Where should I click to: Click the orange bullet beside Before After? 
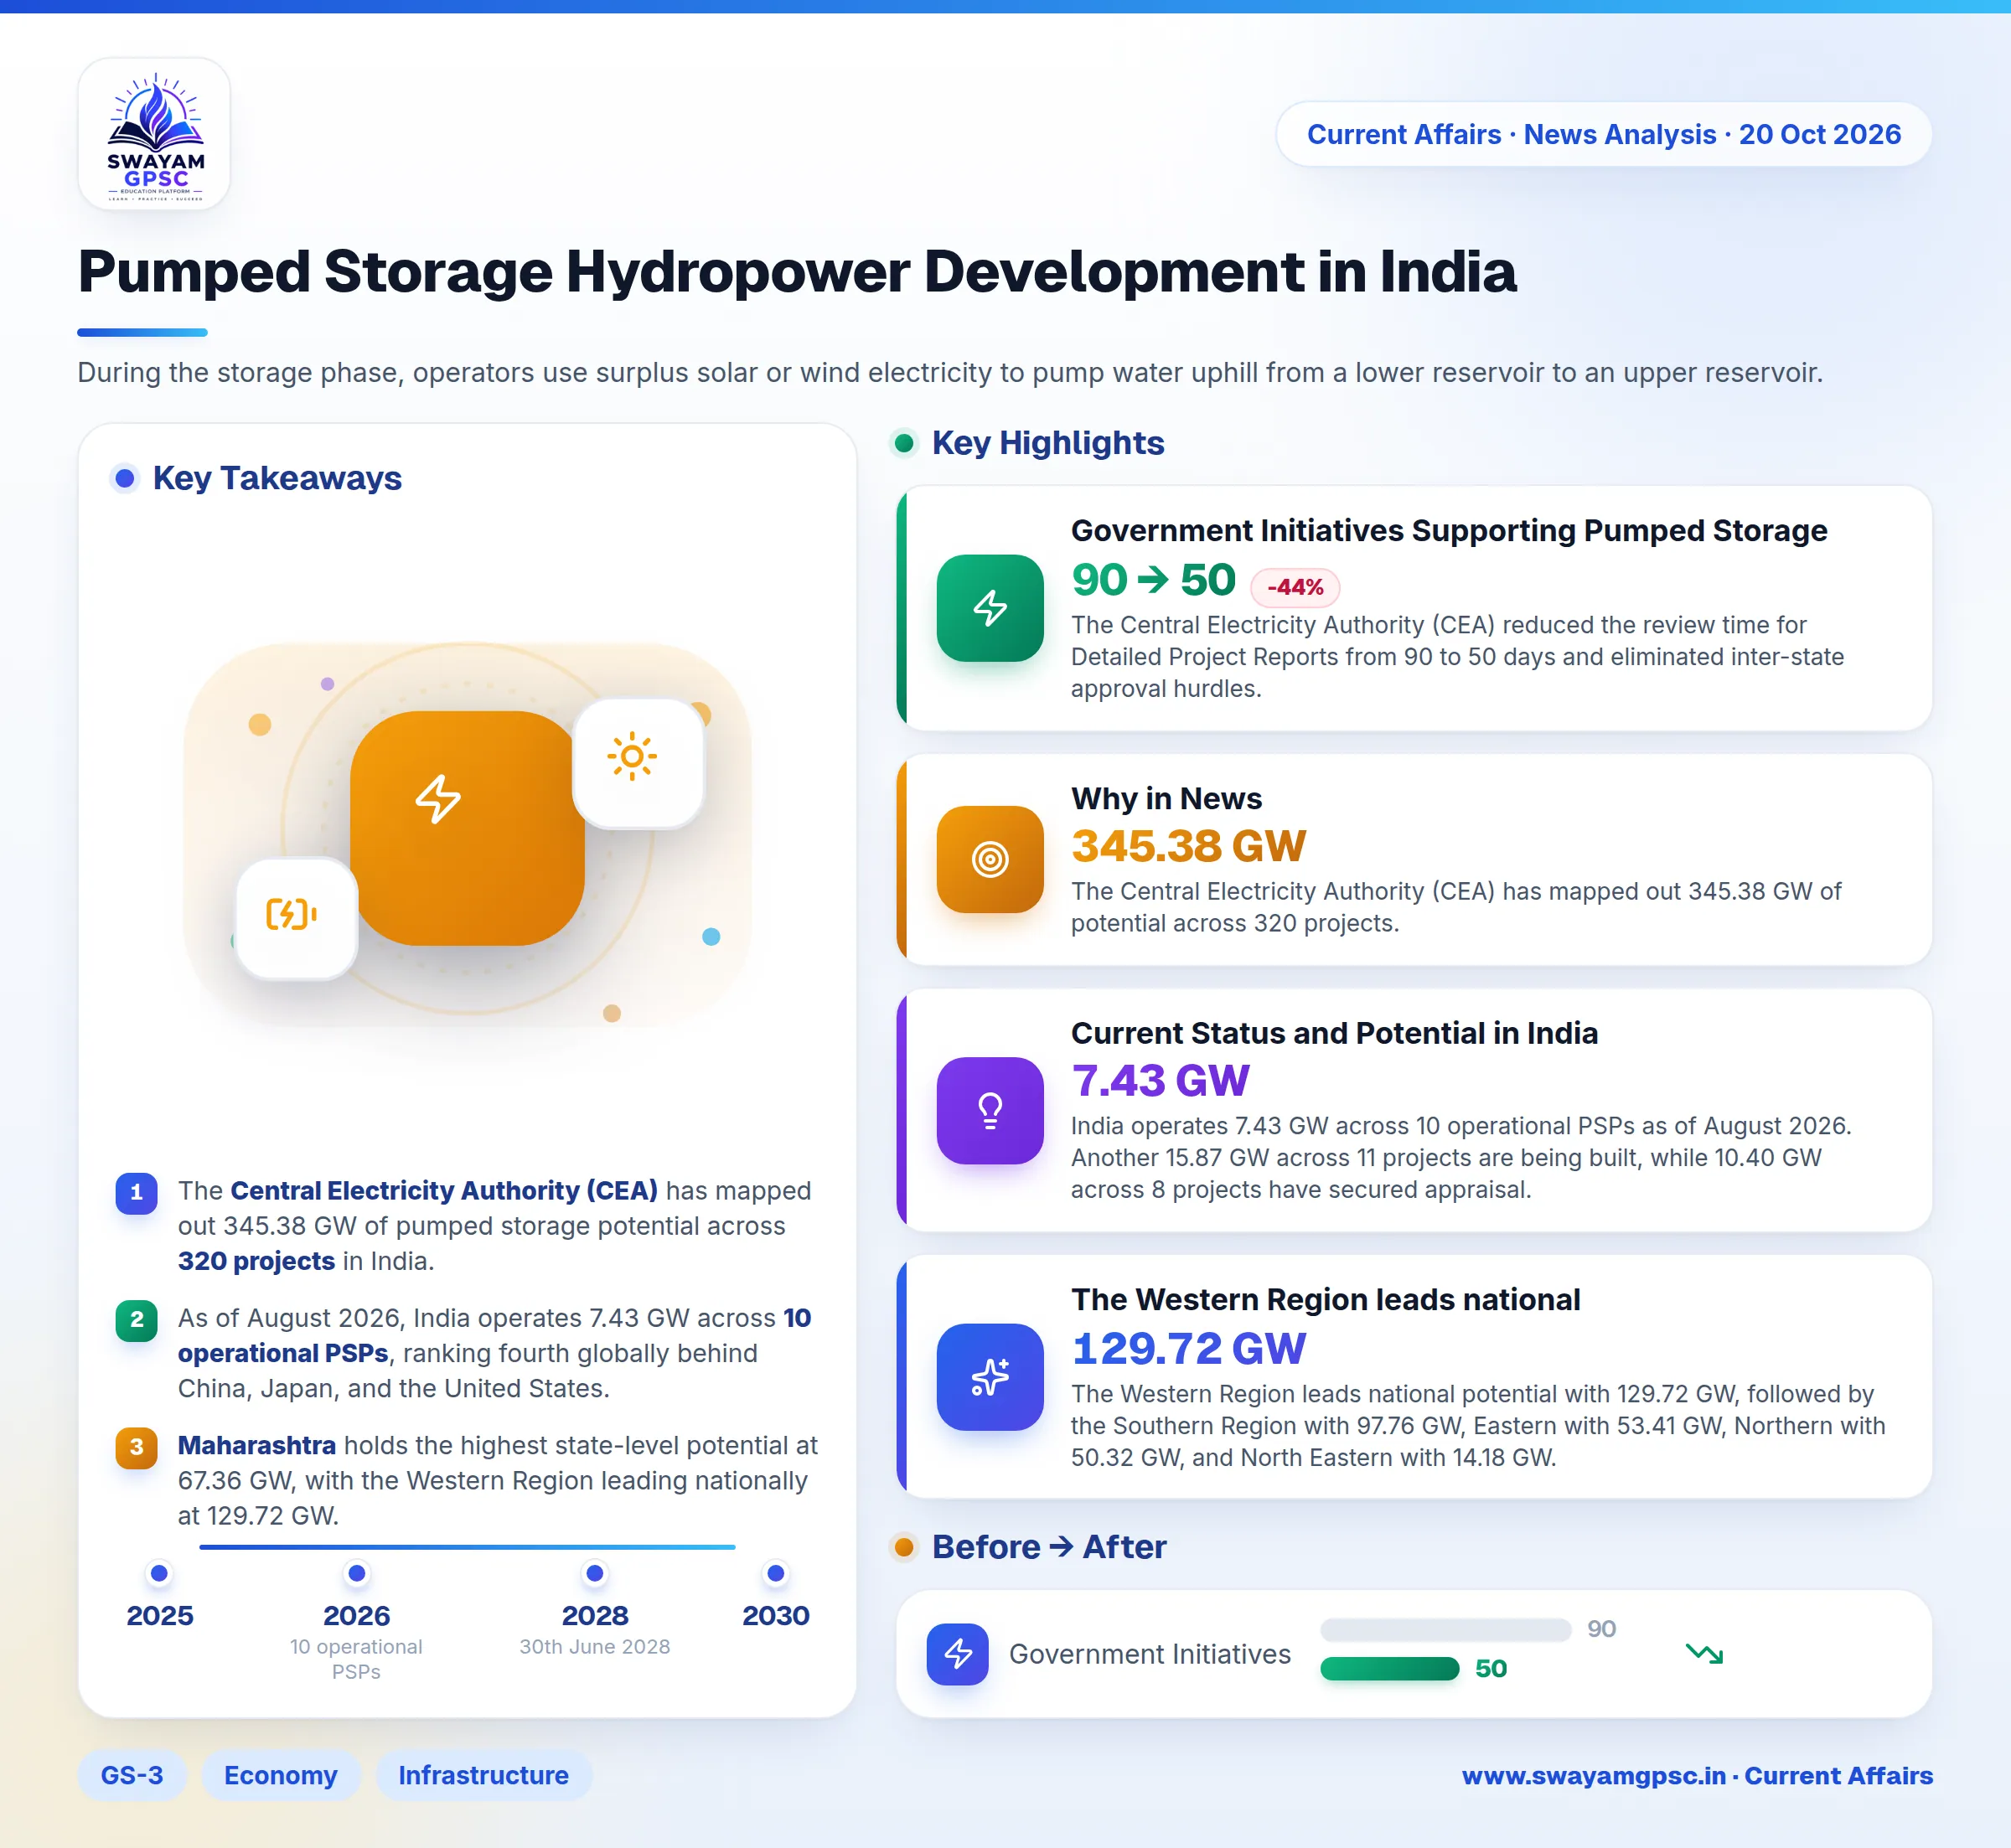pos(904,1547)
